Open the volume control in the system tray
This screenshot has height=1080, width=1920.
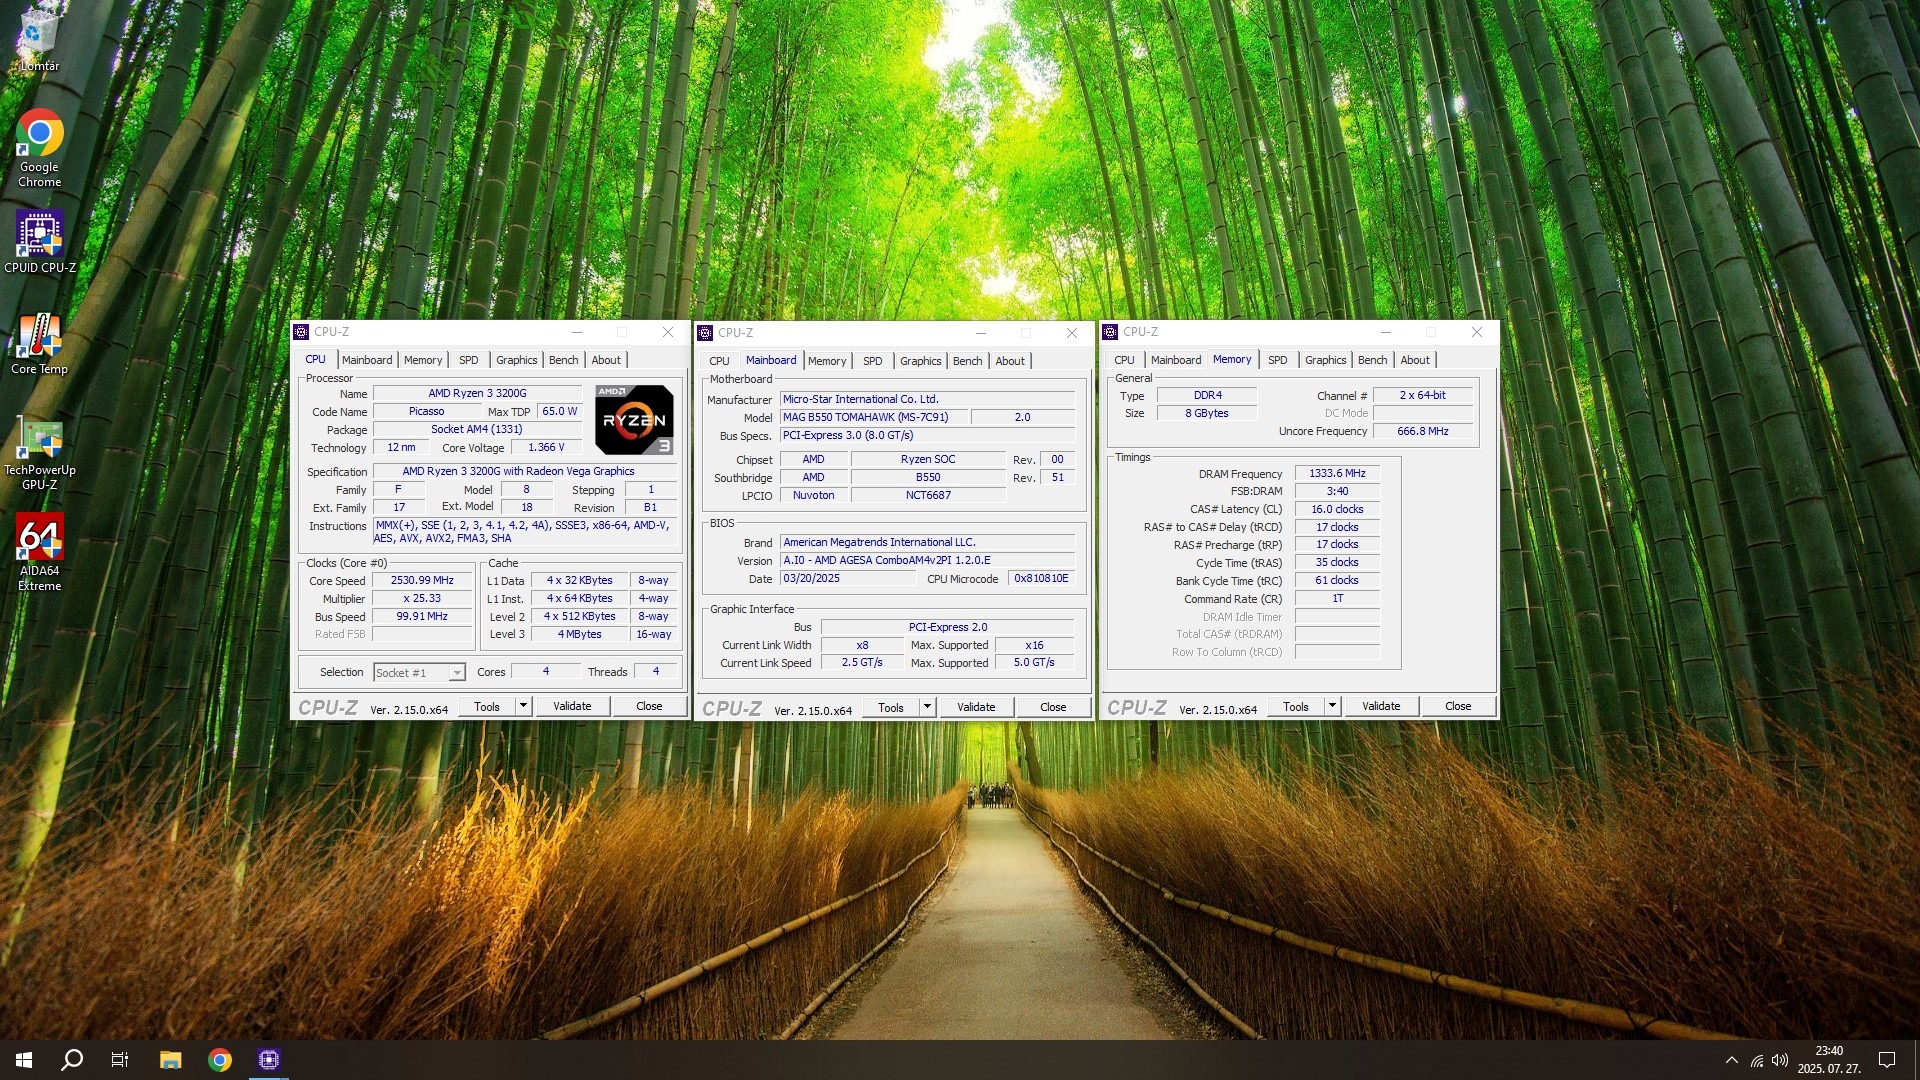point(1780,1060)
